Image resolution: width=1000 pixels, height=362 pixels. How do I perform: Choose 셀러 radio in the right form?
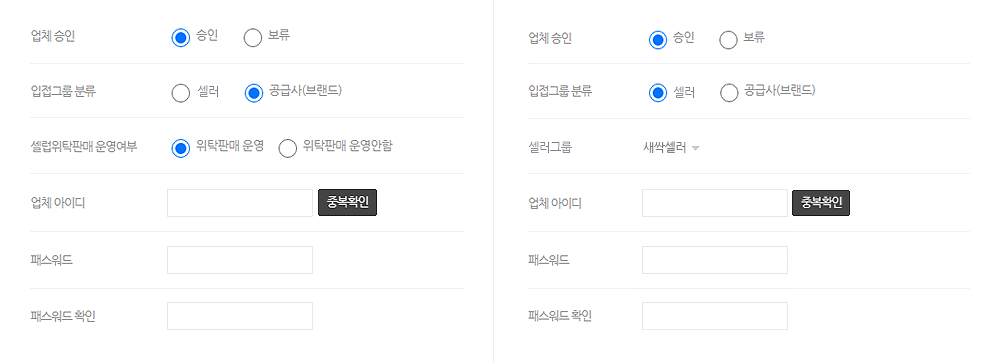658,93
